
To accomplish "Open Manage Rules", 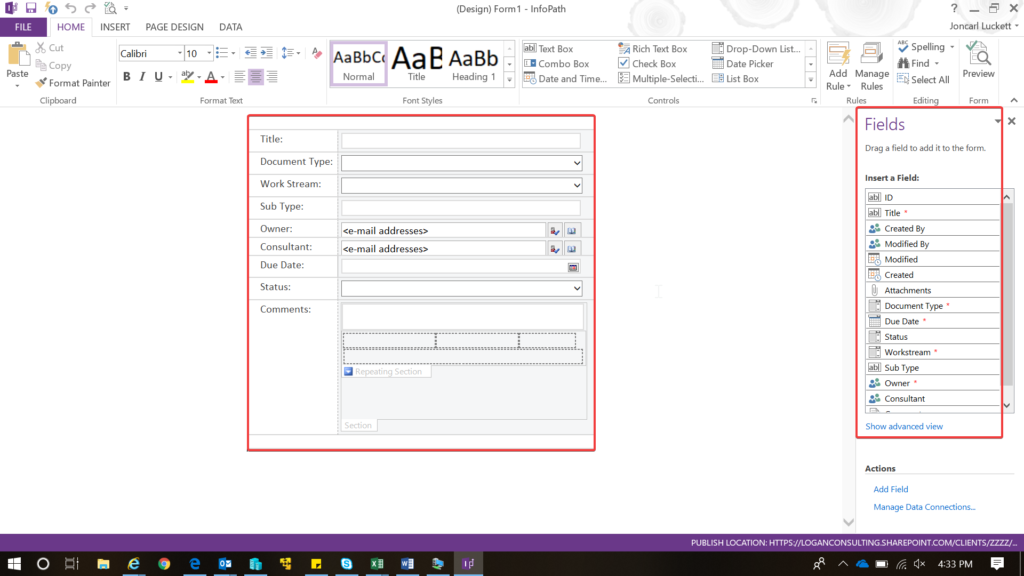I will (872, 67).
